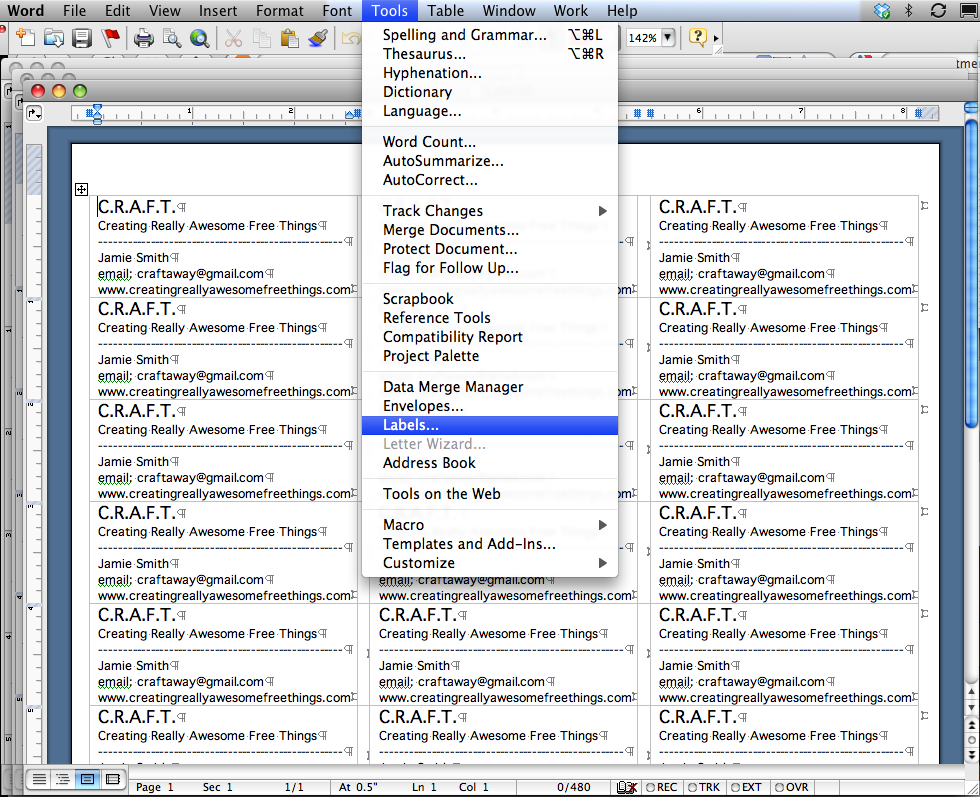Toggle REC macro recording indicator

point(662,787)
